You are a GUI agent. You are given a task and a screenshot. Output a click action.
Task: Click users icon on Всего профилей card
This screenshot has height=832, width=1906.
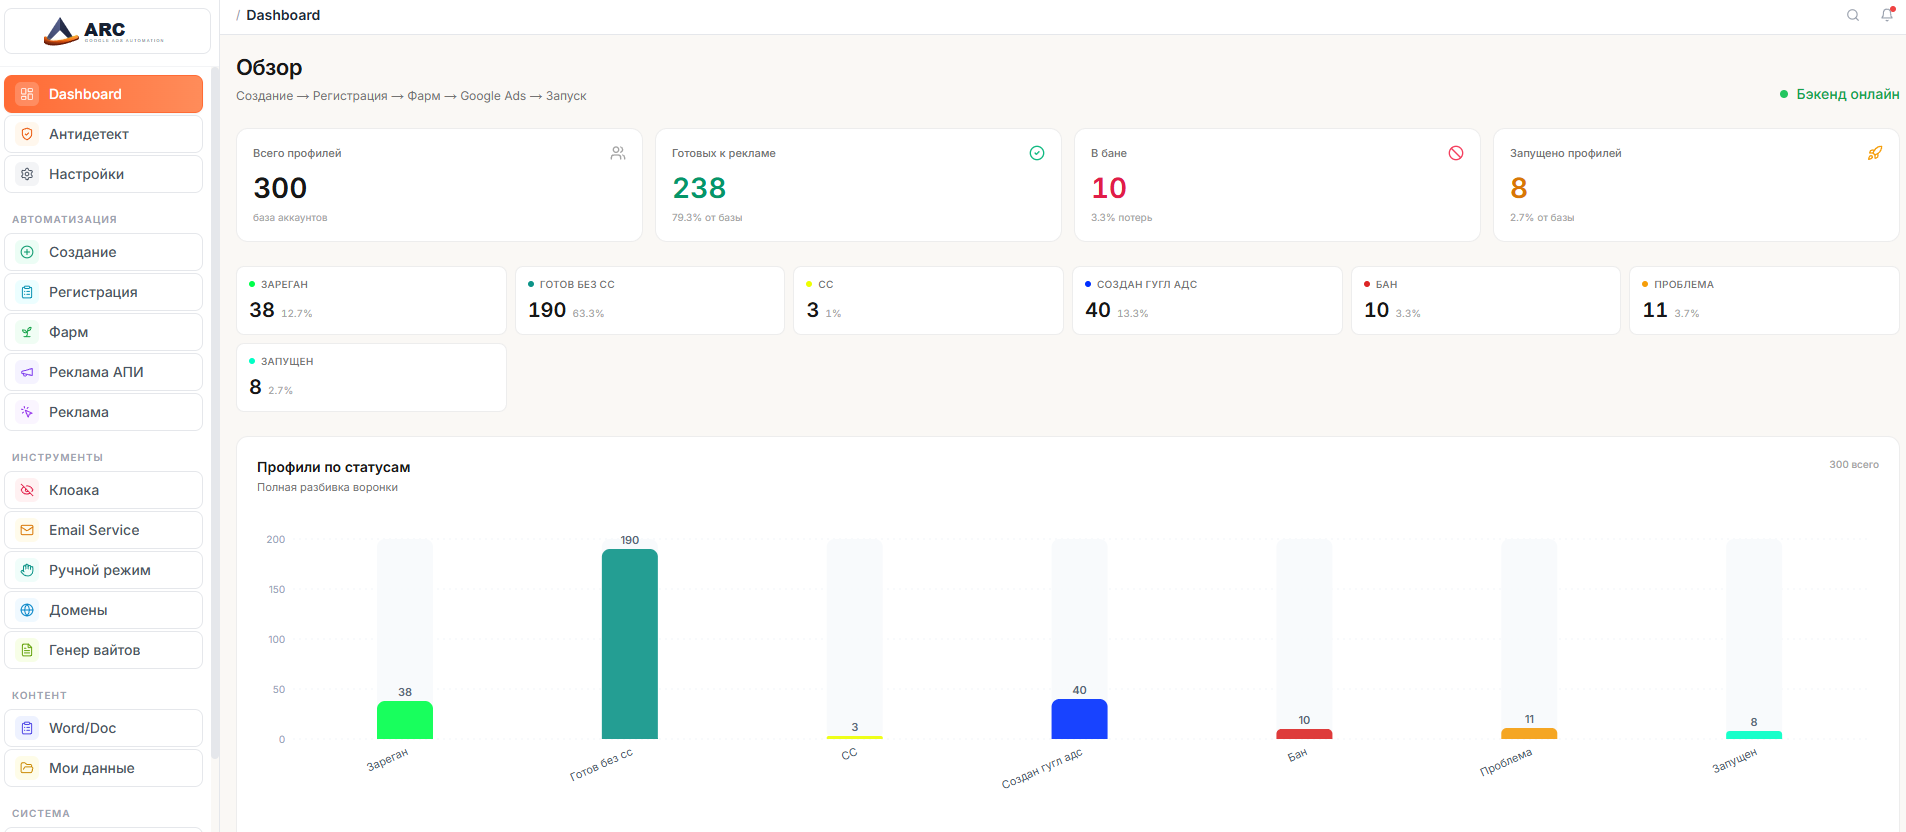point(618,153)
